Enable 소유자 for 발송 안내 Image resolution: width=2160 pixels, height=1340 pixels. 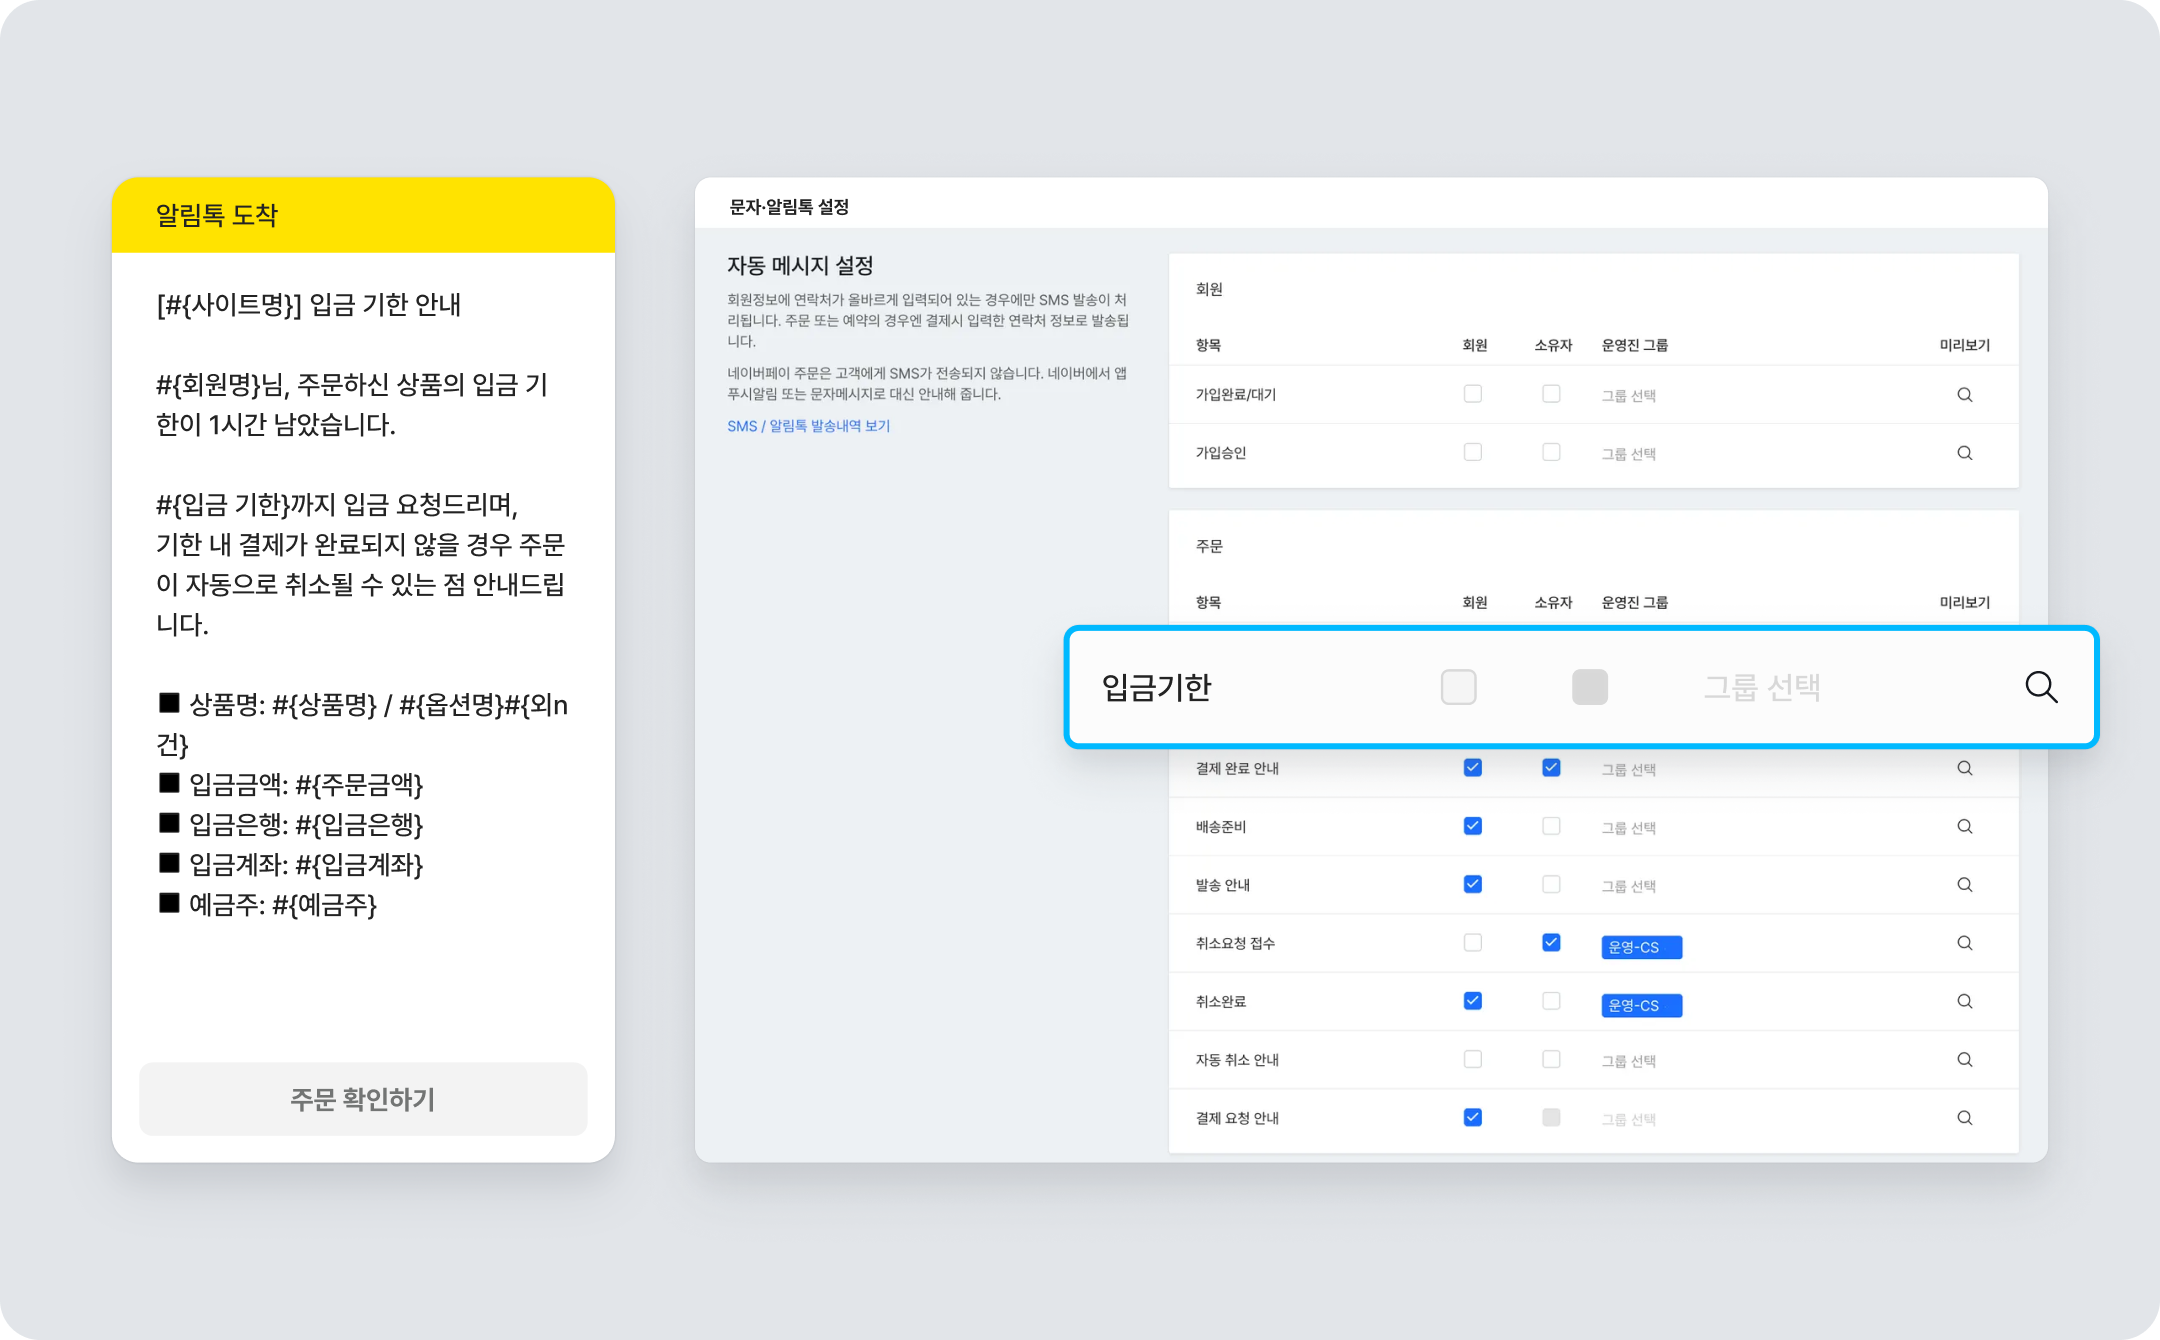pos(1551,884)
